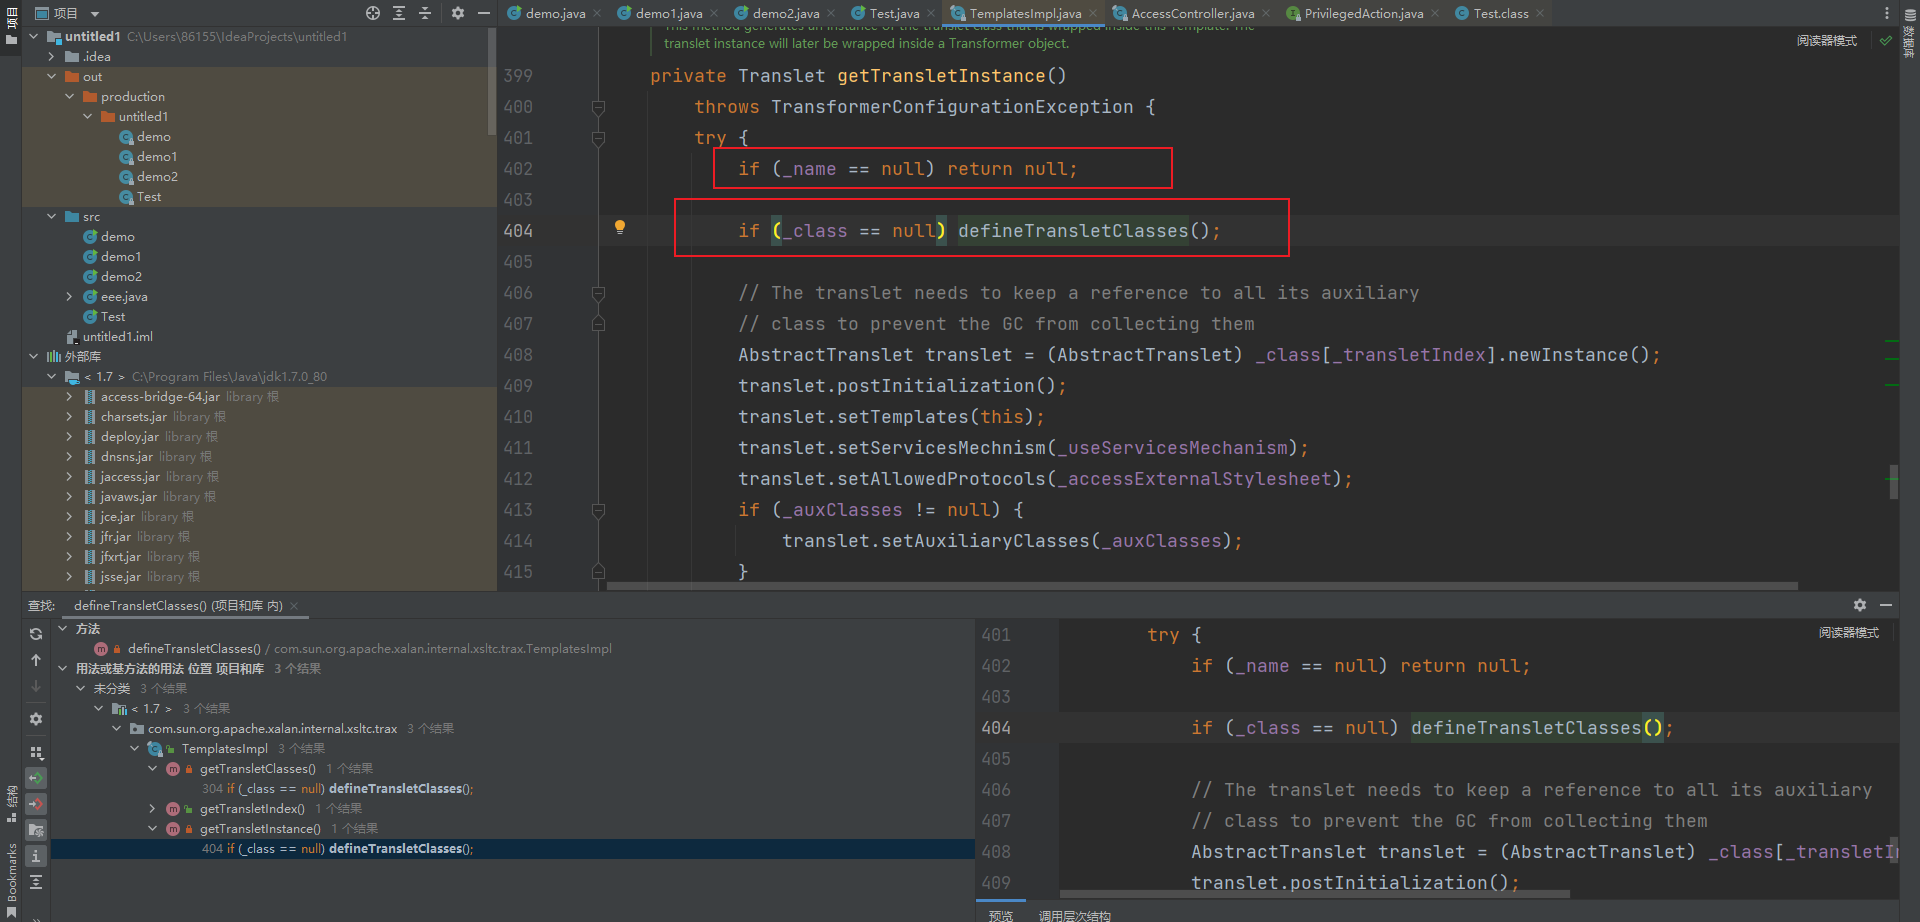
Task: Collapse the out folder
Action: pos(52,76)
